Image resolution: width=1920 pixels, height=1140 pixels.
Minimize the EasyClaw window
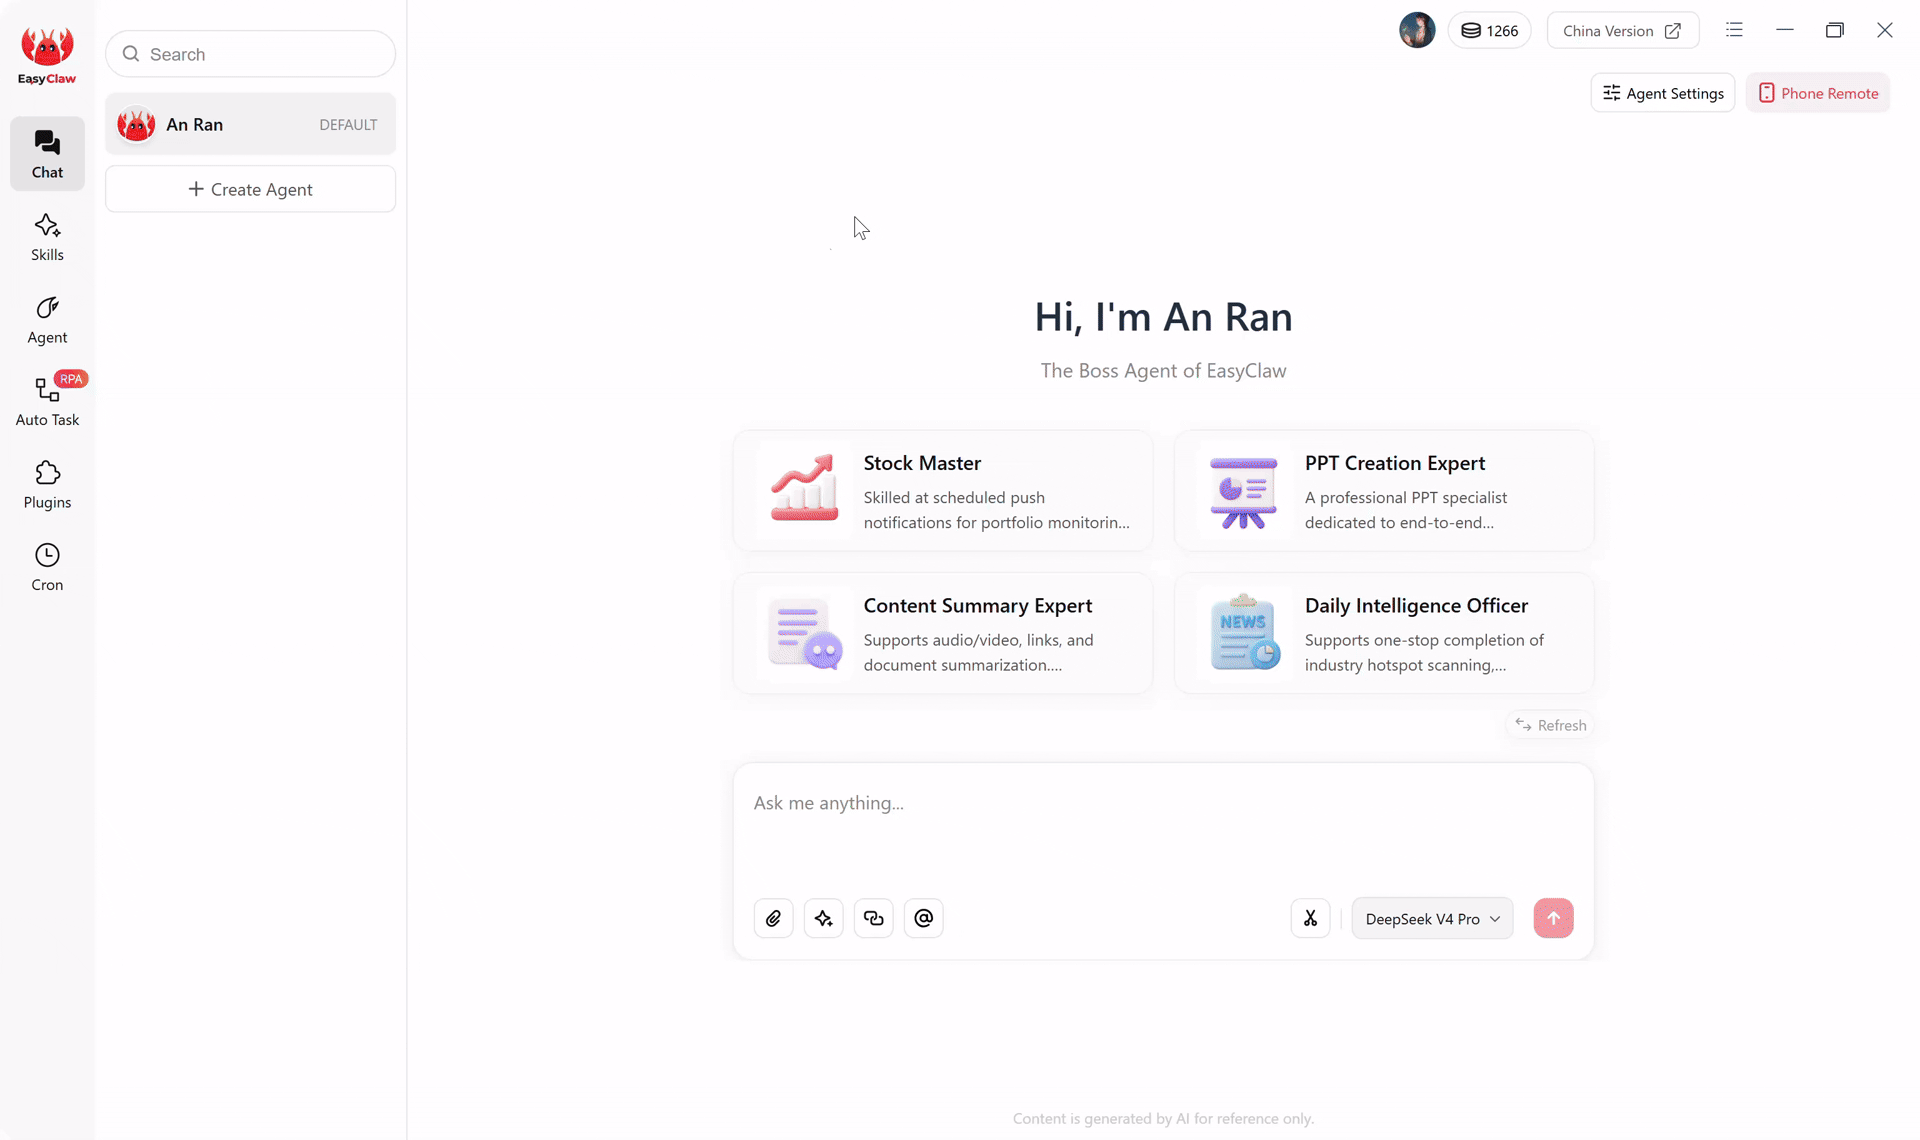(x=1784, y=30)
